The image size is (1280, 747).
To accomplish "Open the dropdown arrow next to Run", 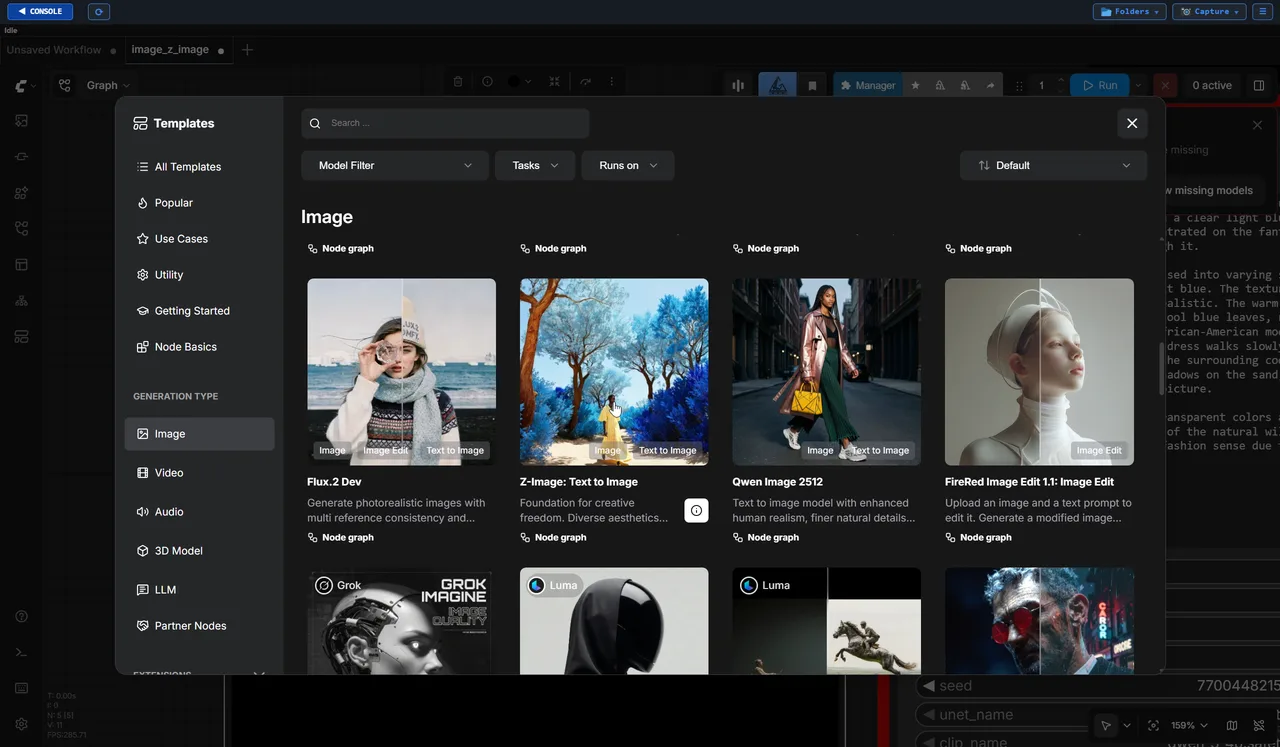I will 1138,86.
